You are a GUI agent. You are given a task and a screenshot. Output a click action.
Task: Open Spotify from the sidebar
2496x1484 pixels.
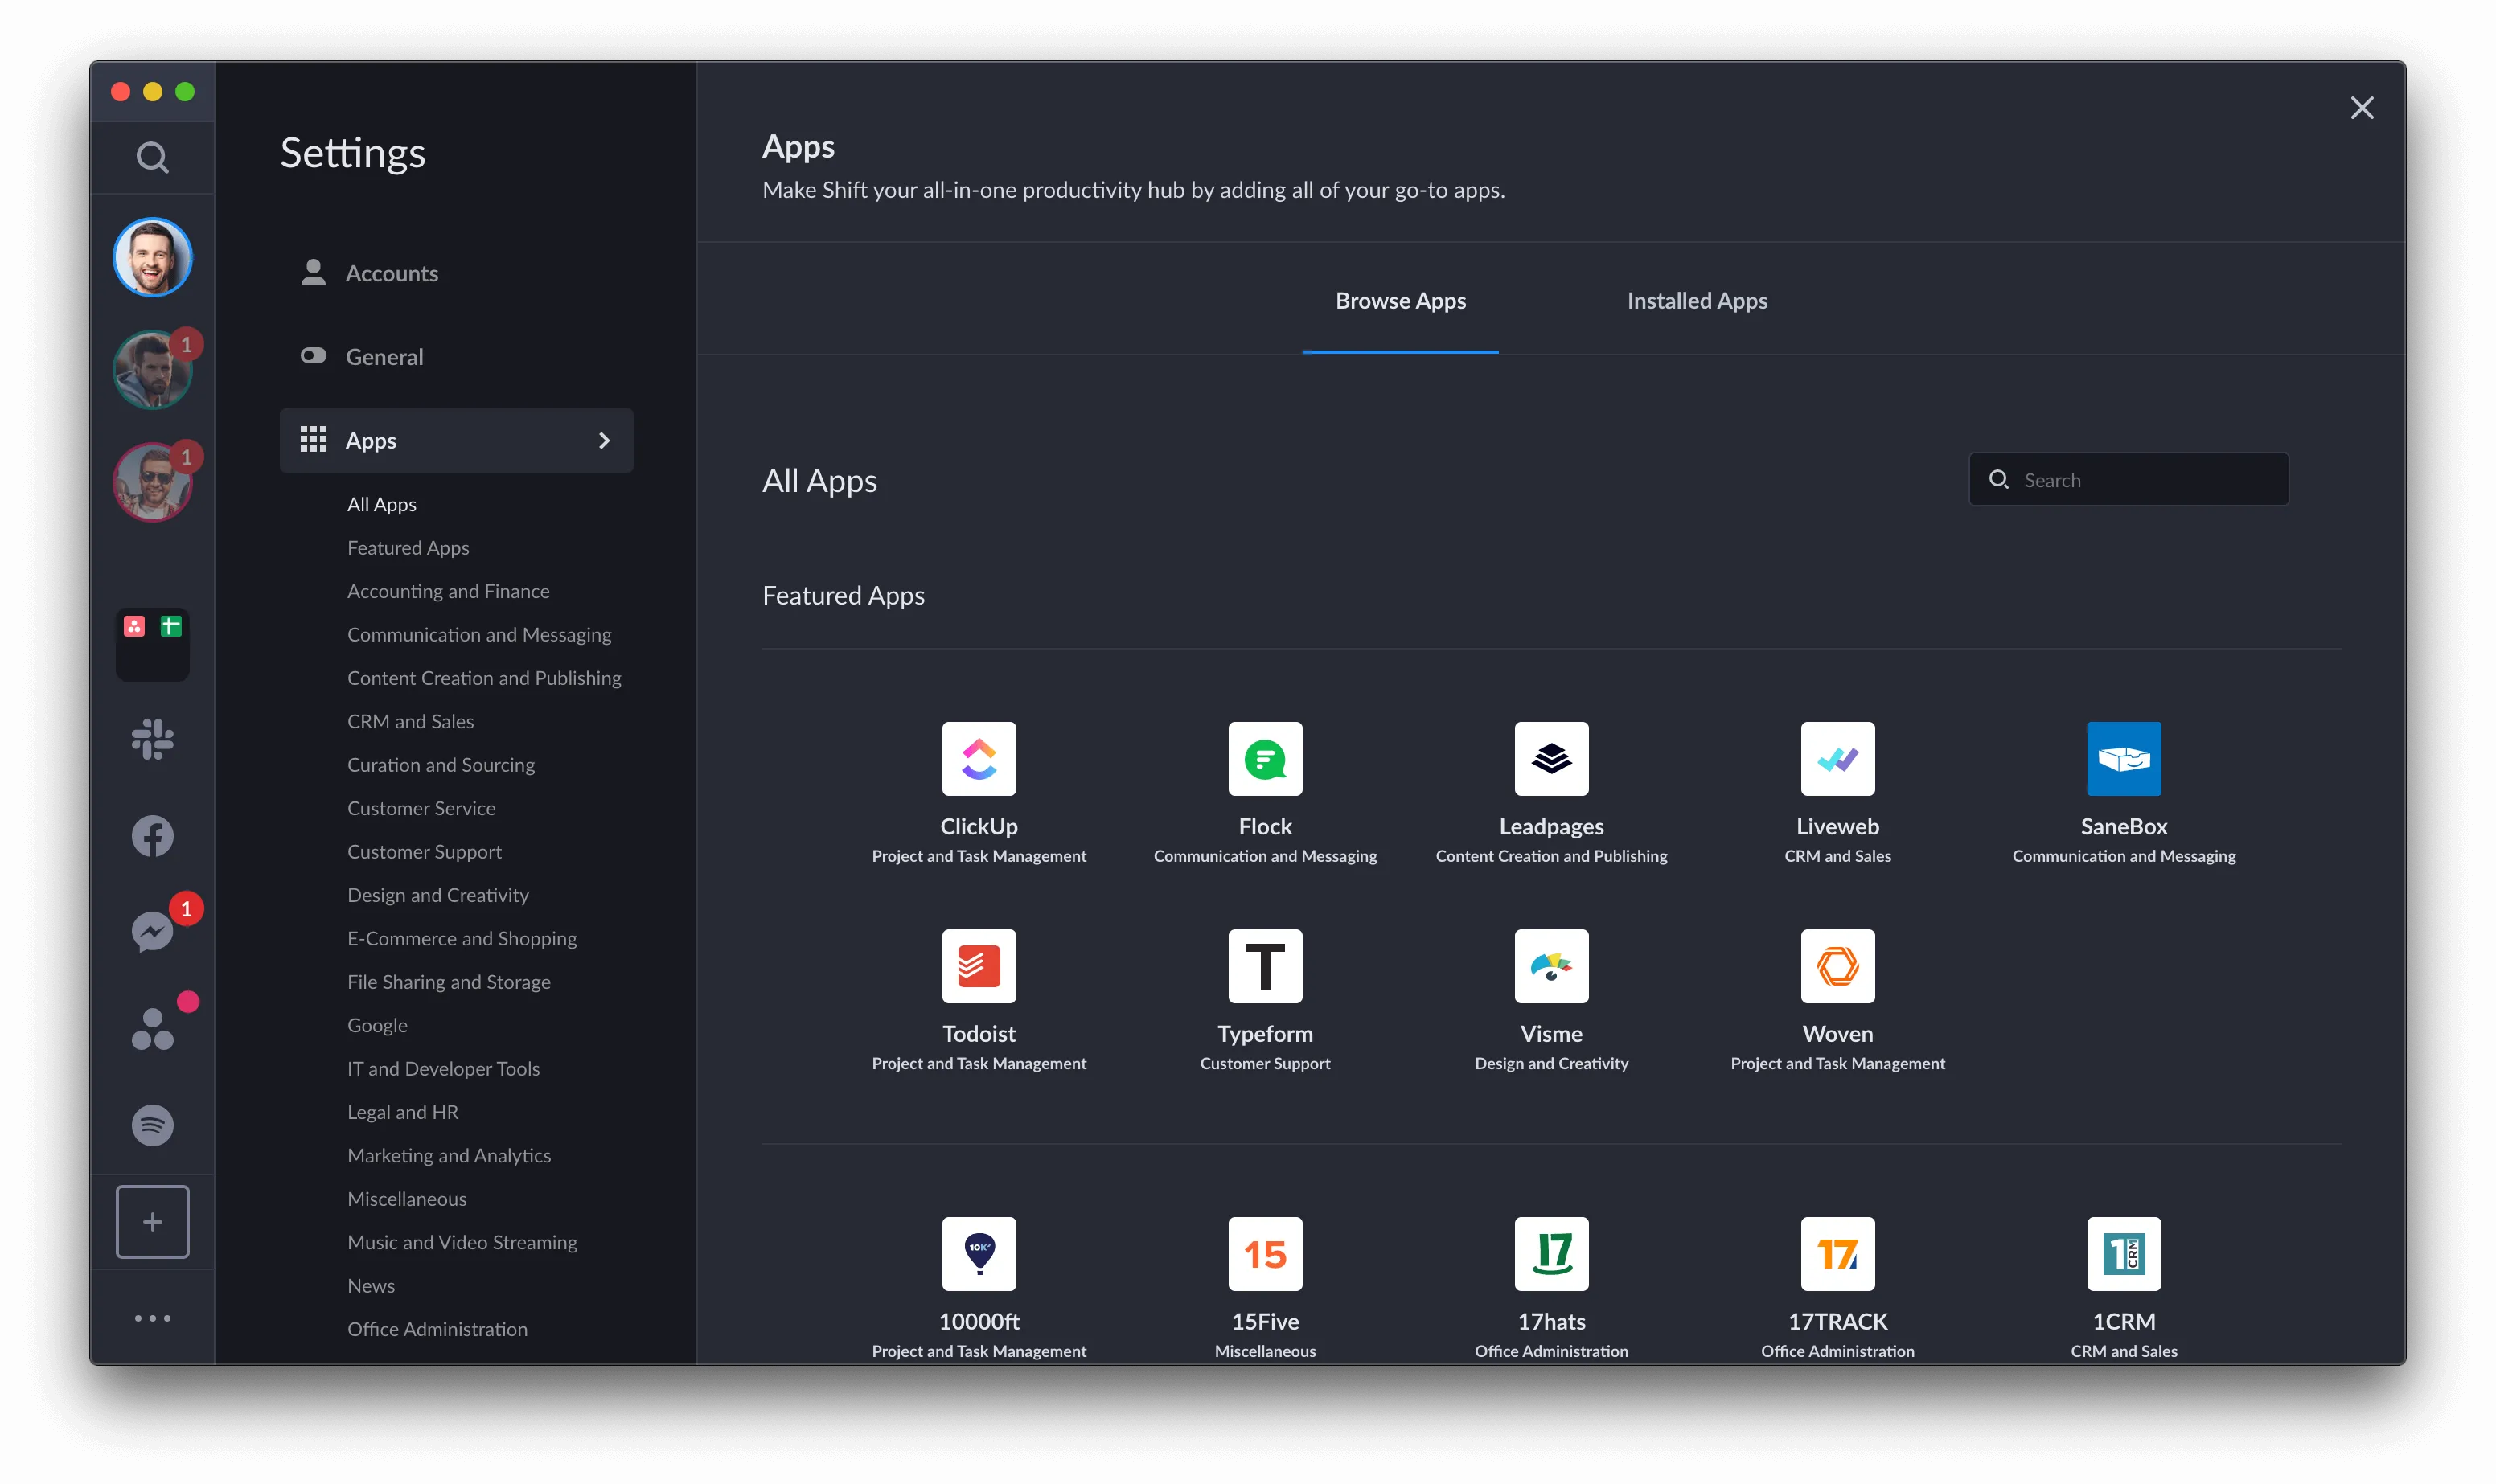pos(152,1125)
